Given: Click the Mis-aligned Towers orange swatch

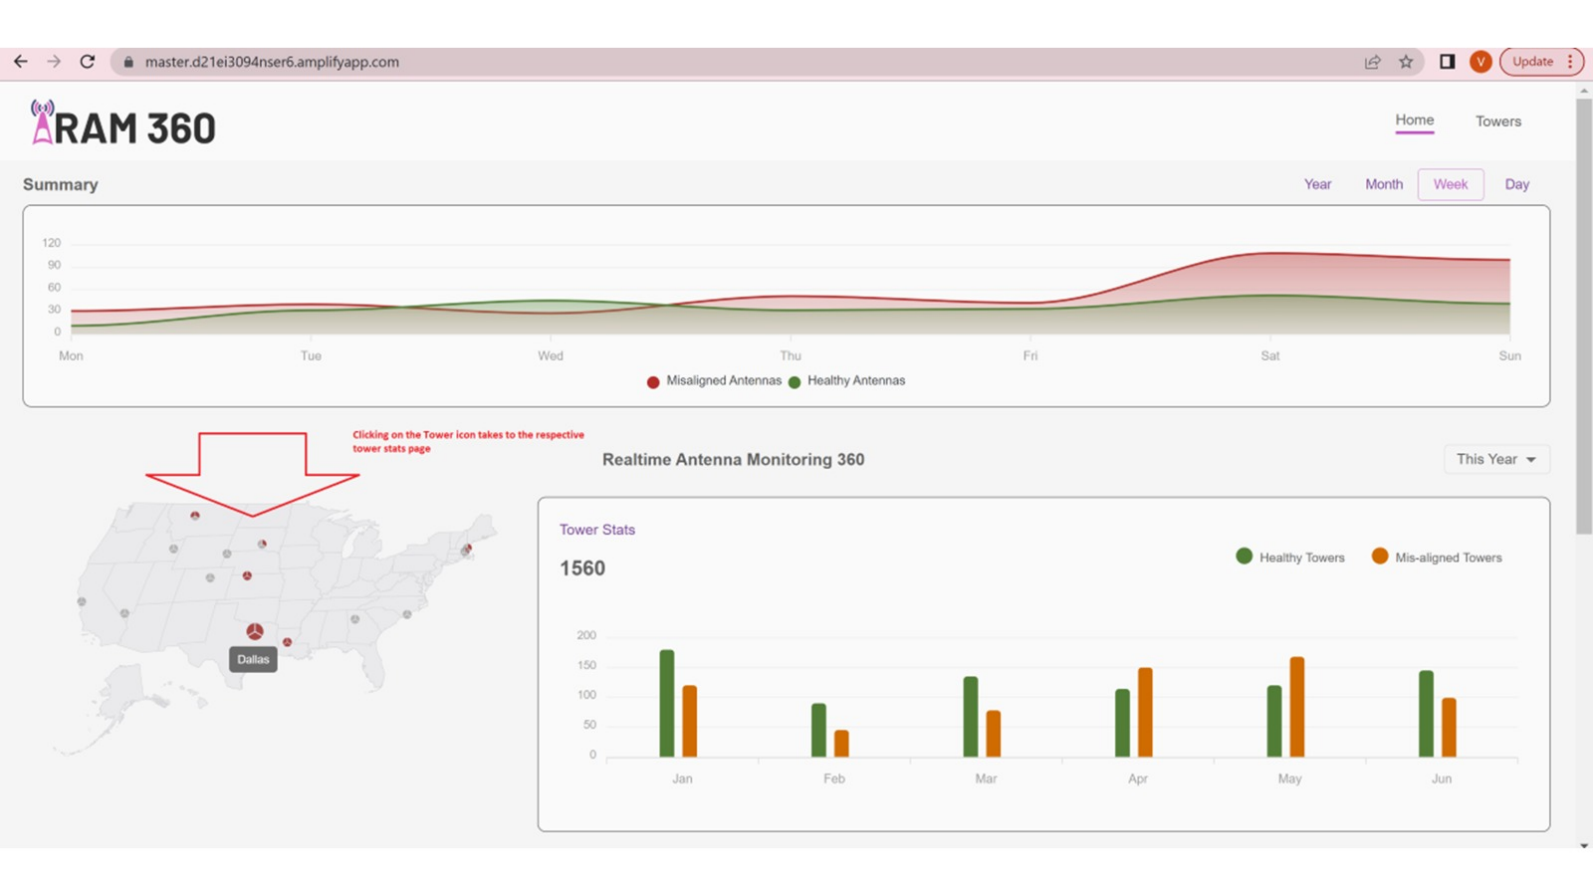Looking at the screenshot, I should pos(1379,556).
